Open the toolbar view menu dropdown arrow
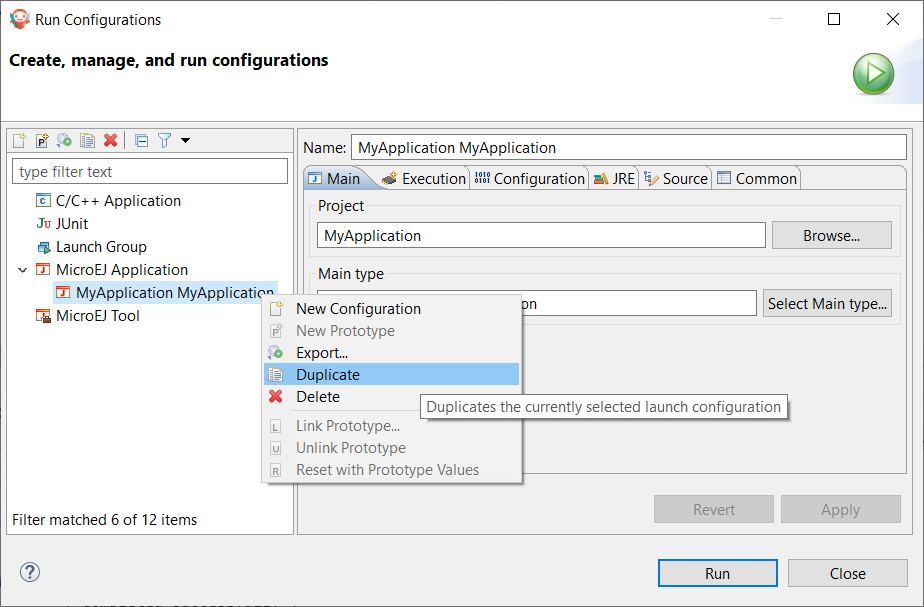Viewport: 924px width, 607px height. [x=184, y=140]
